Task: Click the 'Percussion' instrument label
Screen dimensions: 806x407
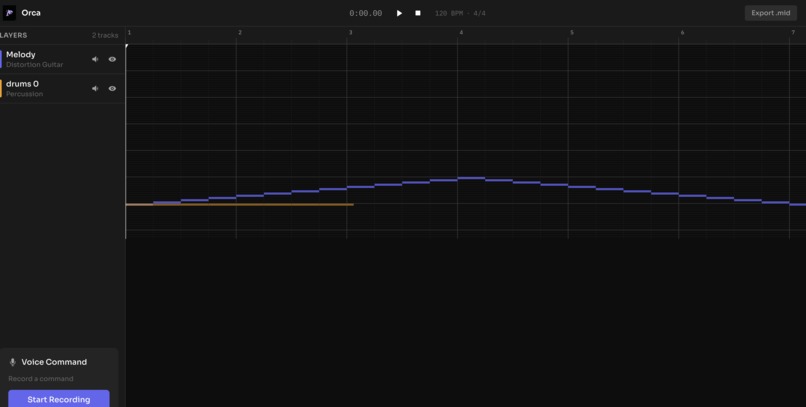Action: (x=25, y=94)
